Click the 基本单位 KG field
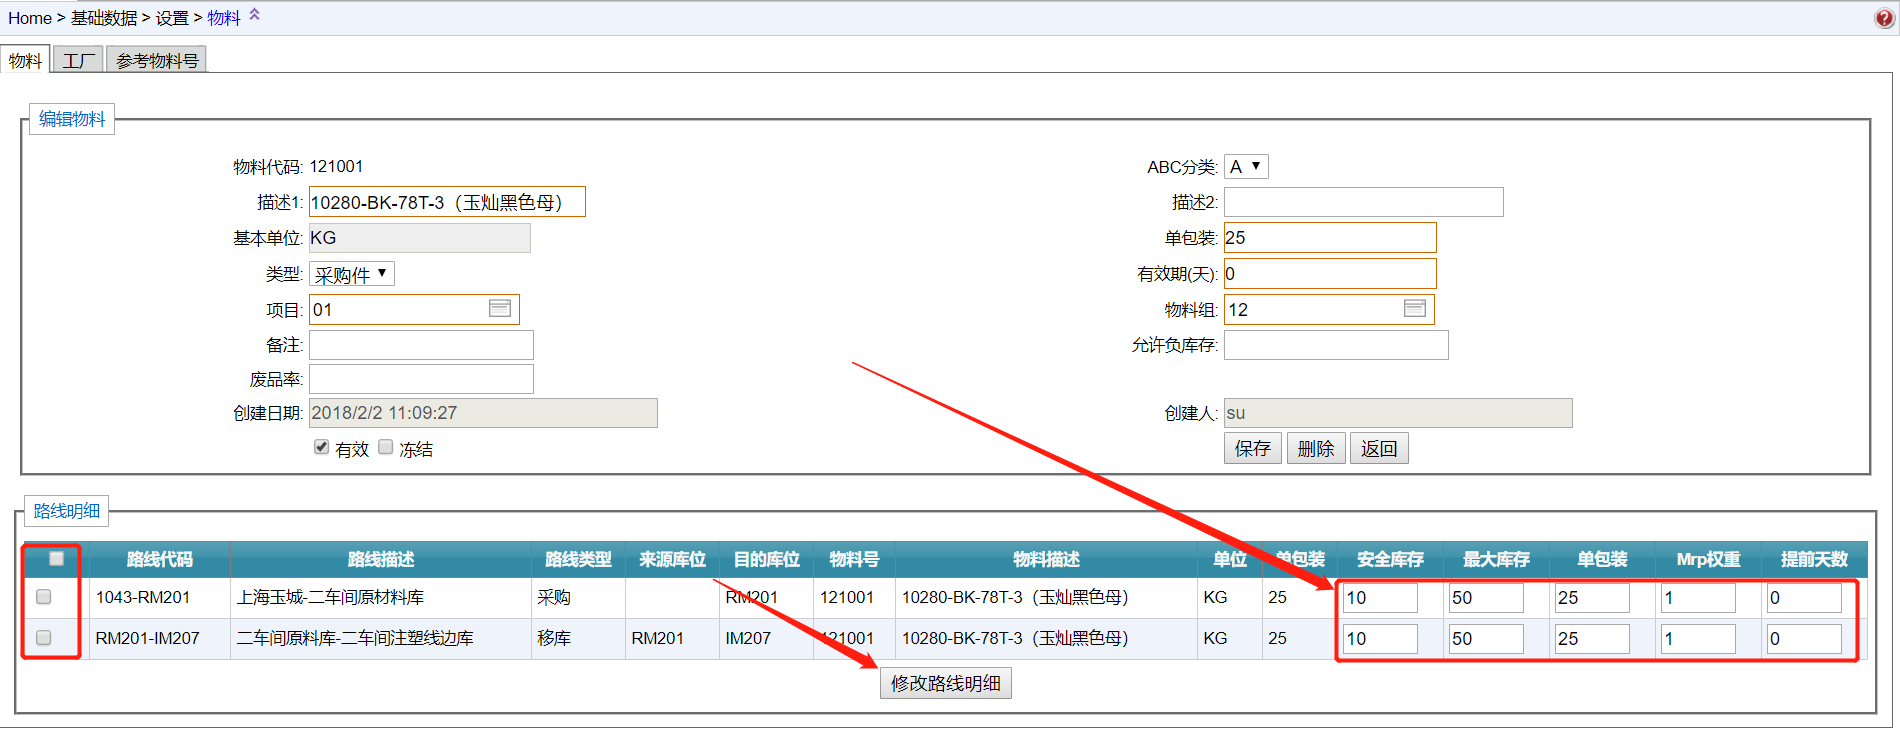 click(x=420, y=238)
